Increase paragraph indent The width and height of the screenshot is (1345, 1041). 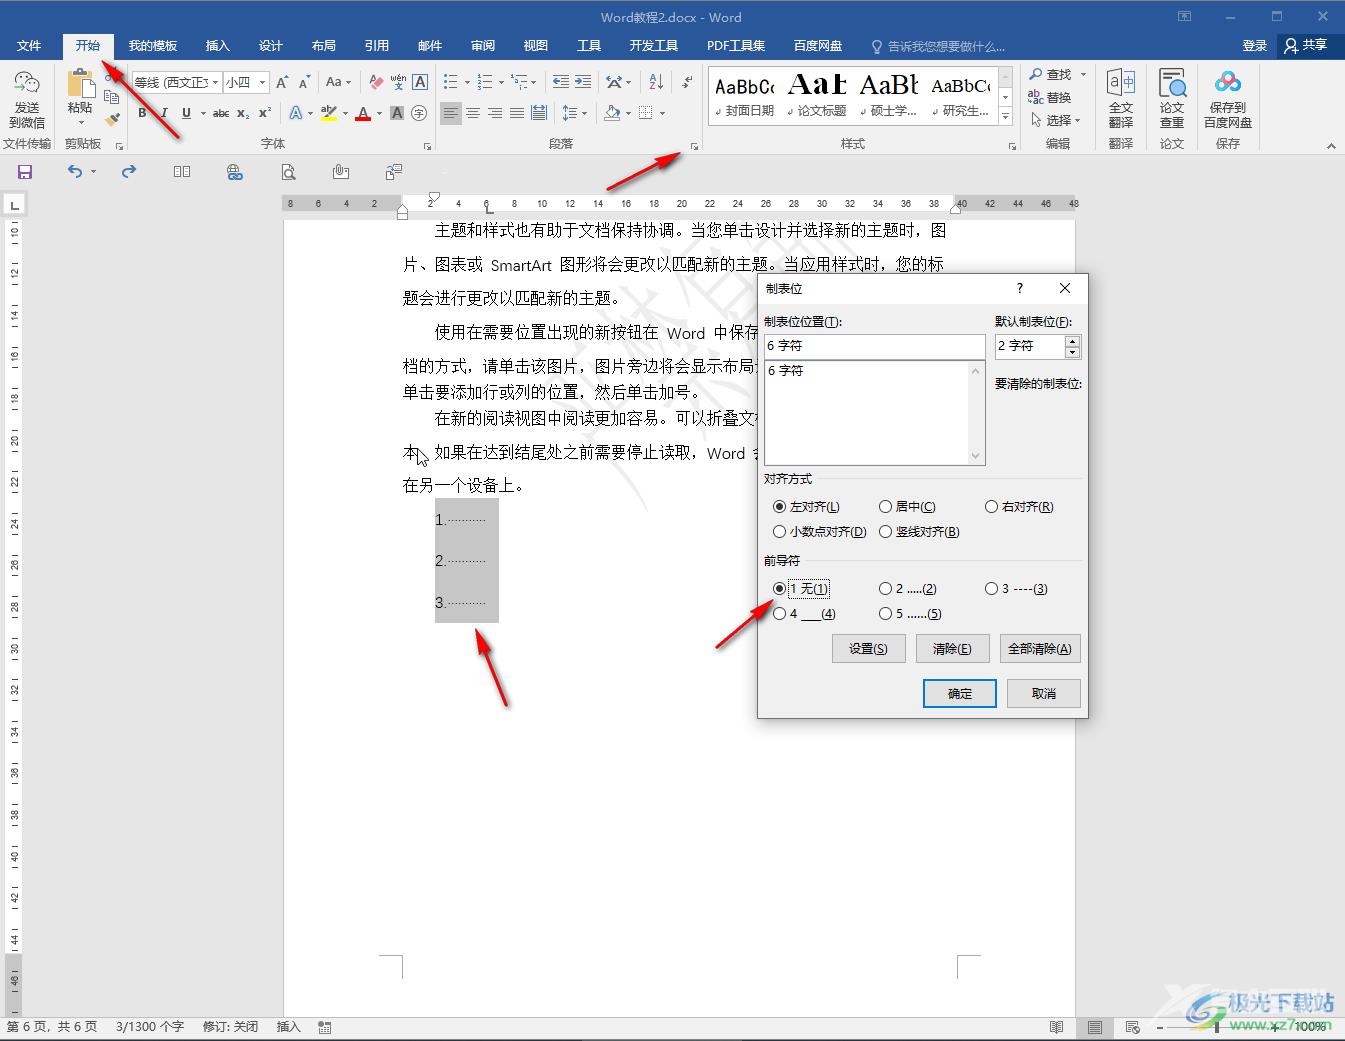click(583, 82)
